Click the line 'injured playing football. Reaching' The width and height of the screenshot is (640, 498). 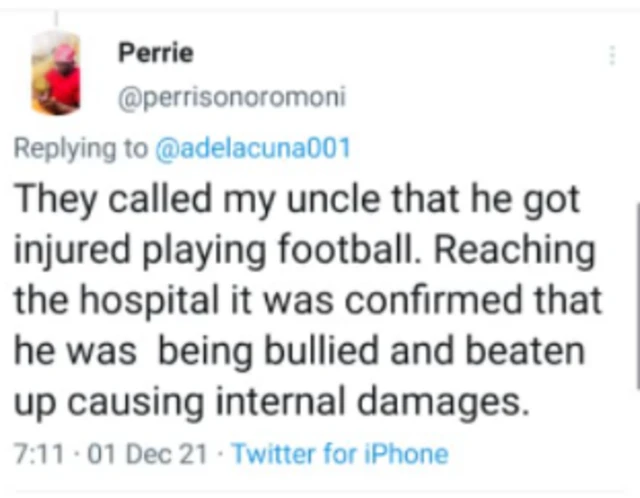click(304, 249)
